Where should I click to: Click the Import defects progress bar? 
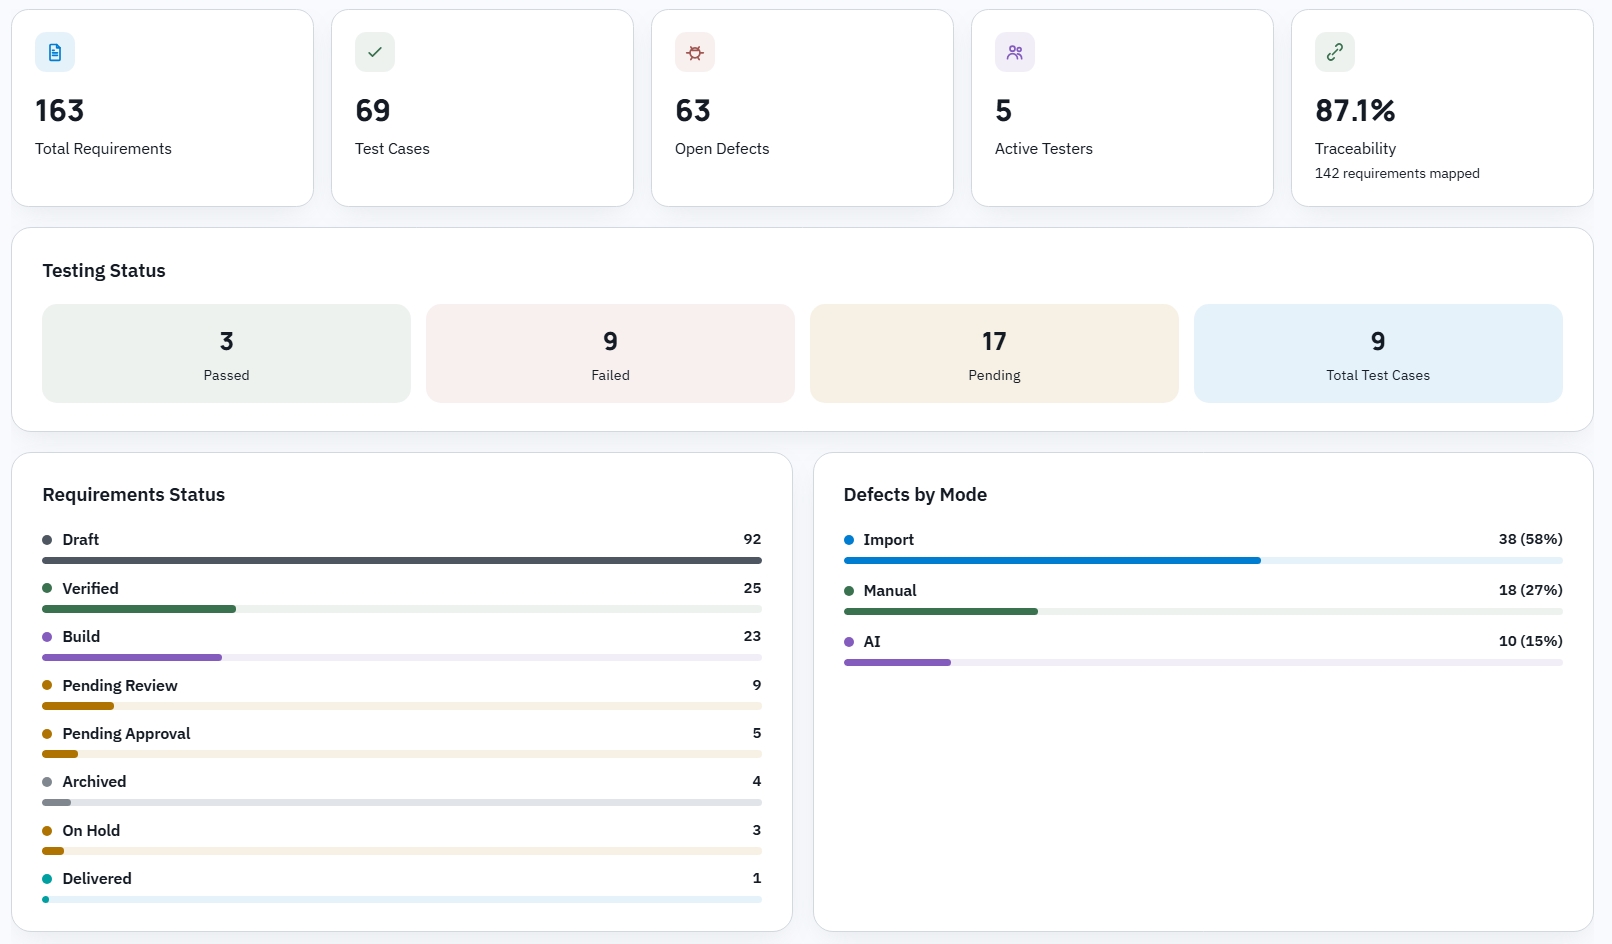[x=1203, y=560]
